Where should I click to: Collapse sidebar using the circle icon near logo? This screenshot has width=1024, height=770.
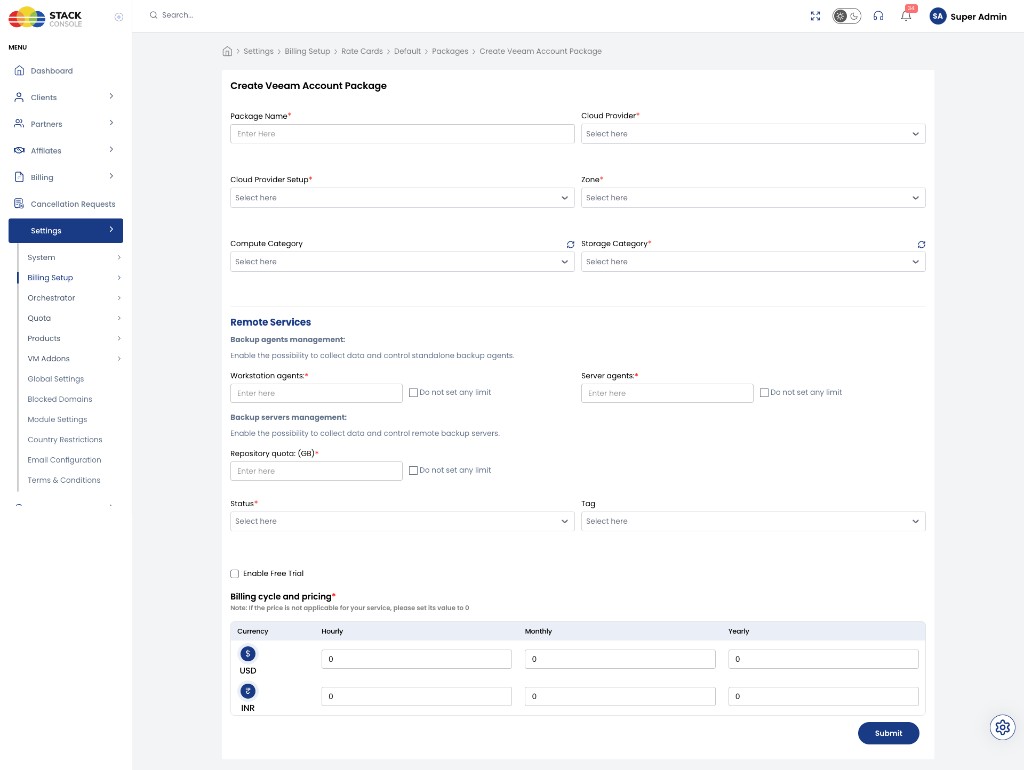pos(119,17)
